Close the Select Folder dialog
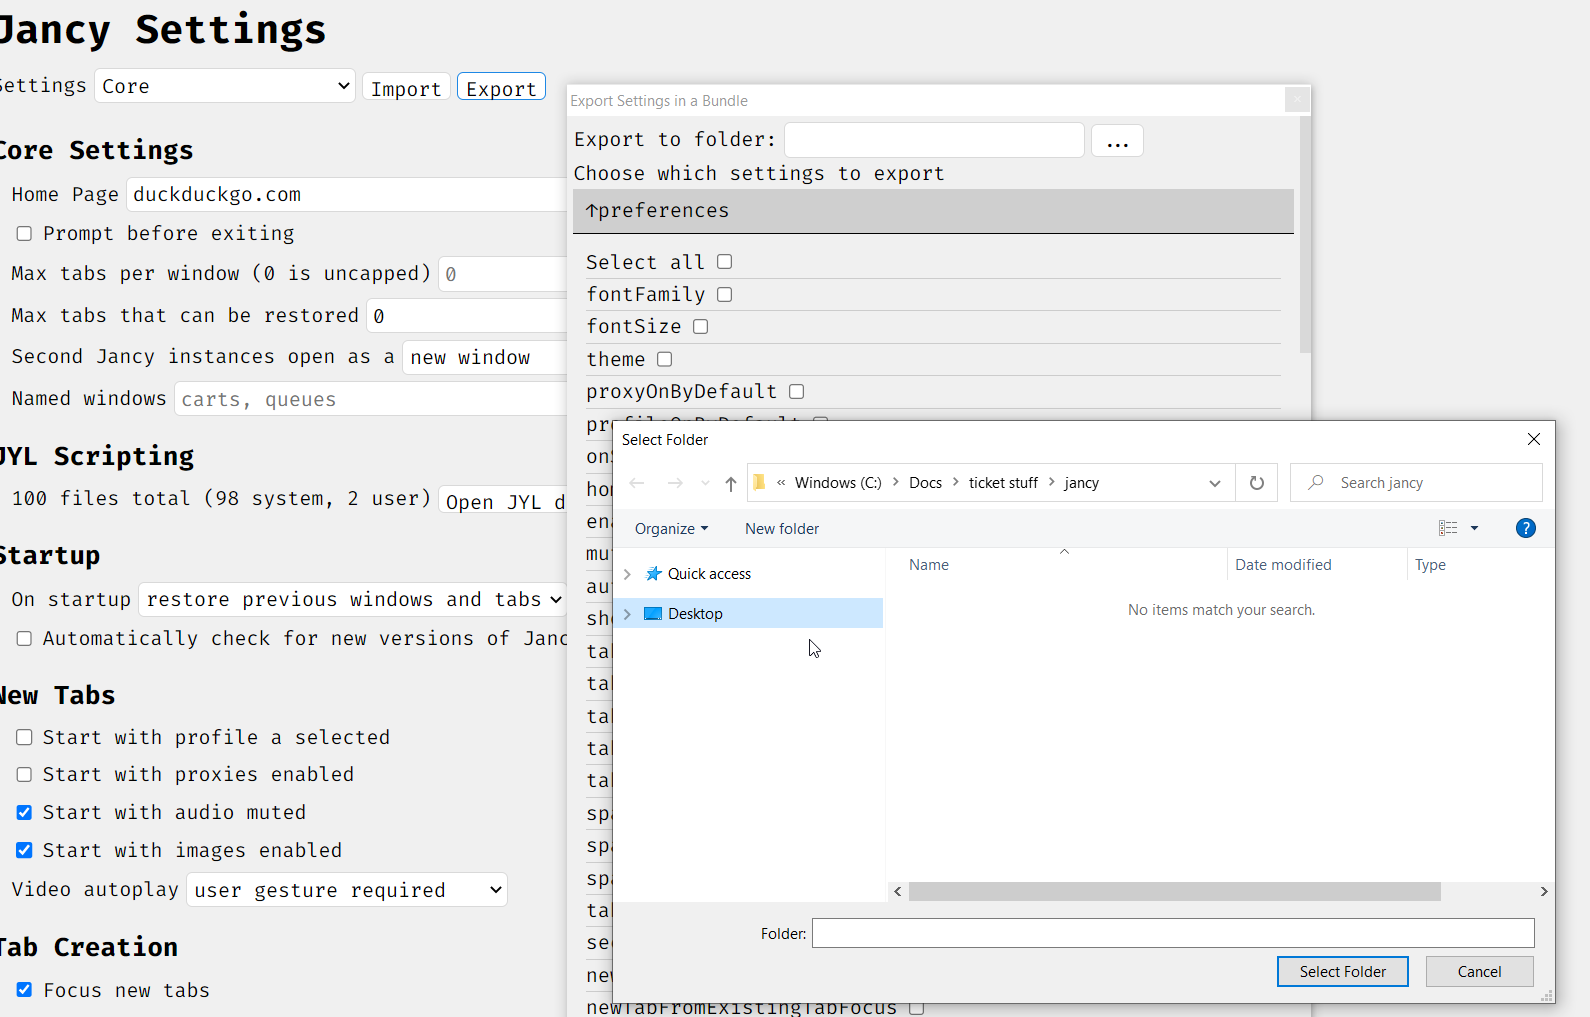The image size is (1590, 1017). point(1534,439)
